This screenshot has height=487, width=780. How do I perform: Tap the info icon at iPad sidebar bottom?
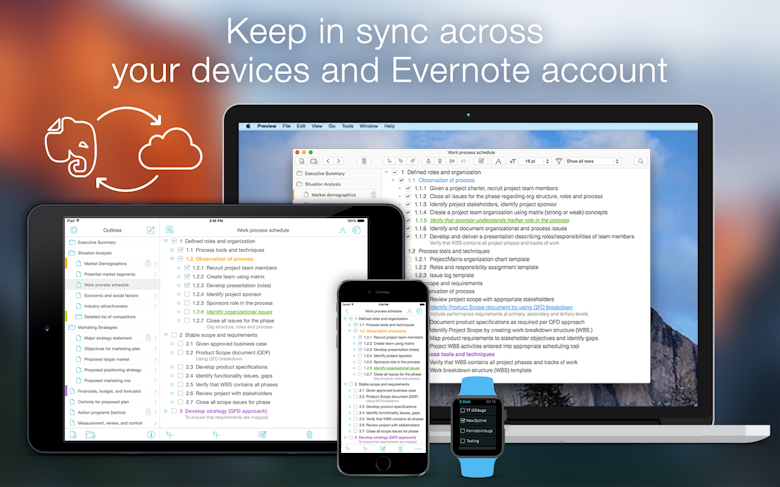(x=151, y=434)
